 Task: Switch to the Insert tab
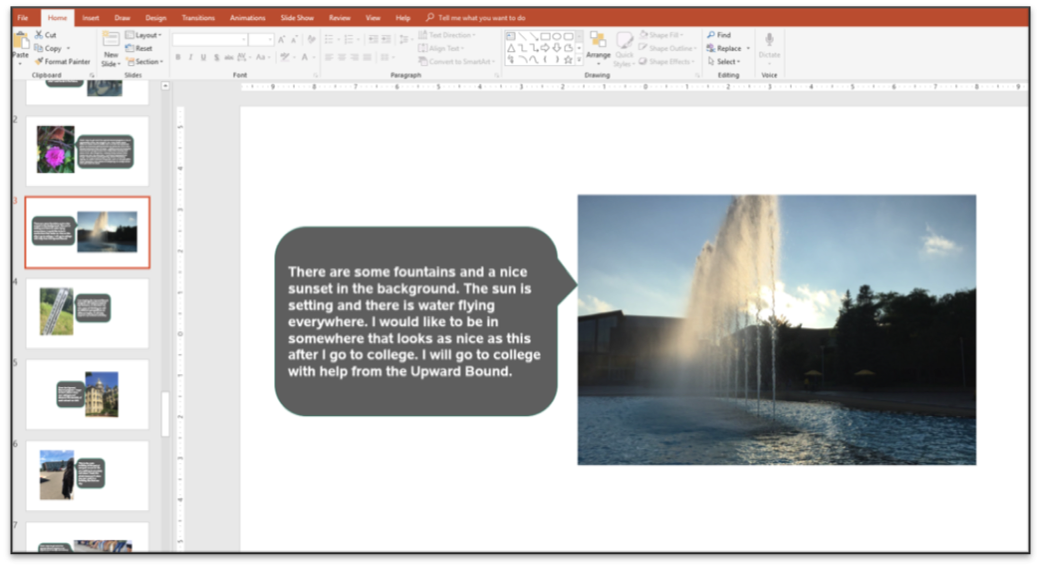click(x=91, y=18)
